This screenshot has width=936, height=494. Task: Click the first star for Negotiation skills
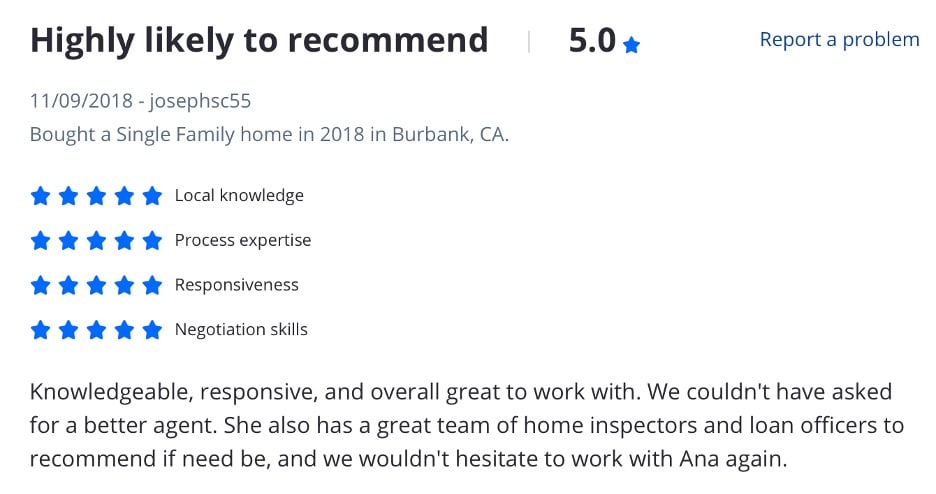pos(40,330)
